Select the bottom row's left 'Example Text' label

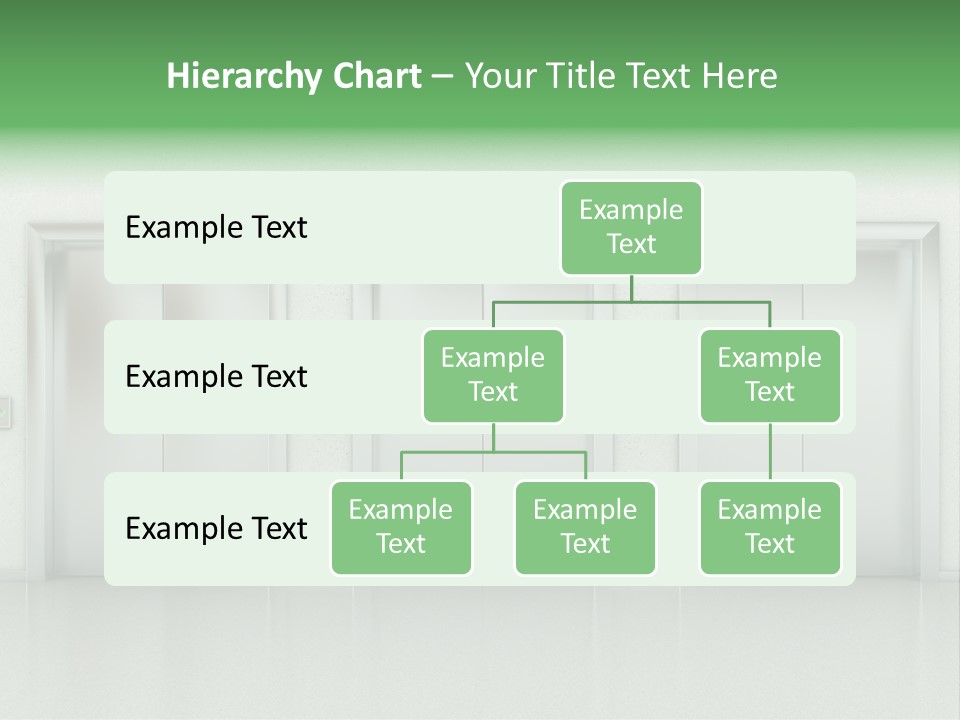tap(216, 528)
